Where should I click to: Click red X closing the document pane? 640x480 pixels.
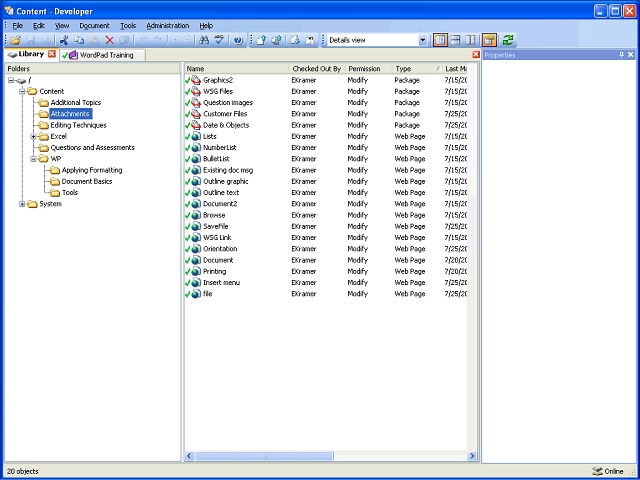point(476,55)
